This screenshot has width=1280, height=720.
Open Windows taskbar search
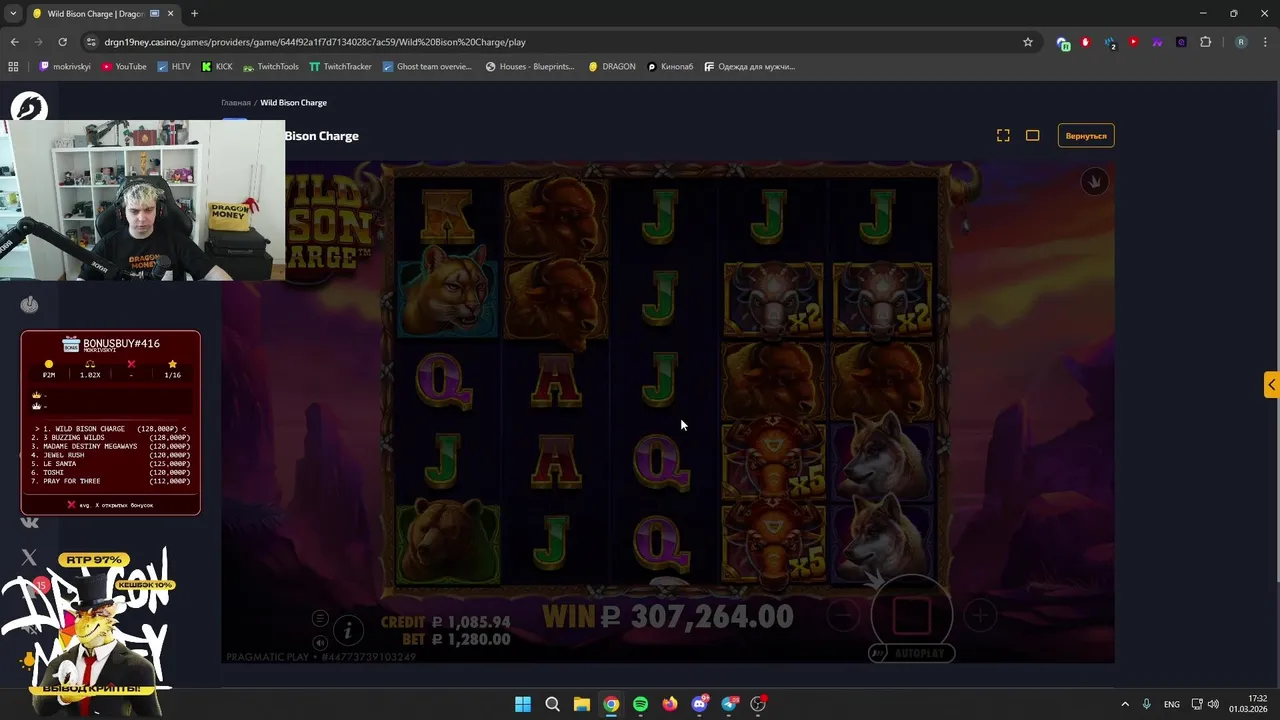coord(552,704)
